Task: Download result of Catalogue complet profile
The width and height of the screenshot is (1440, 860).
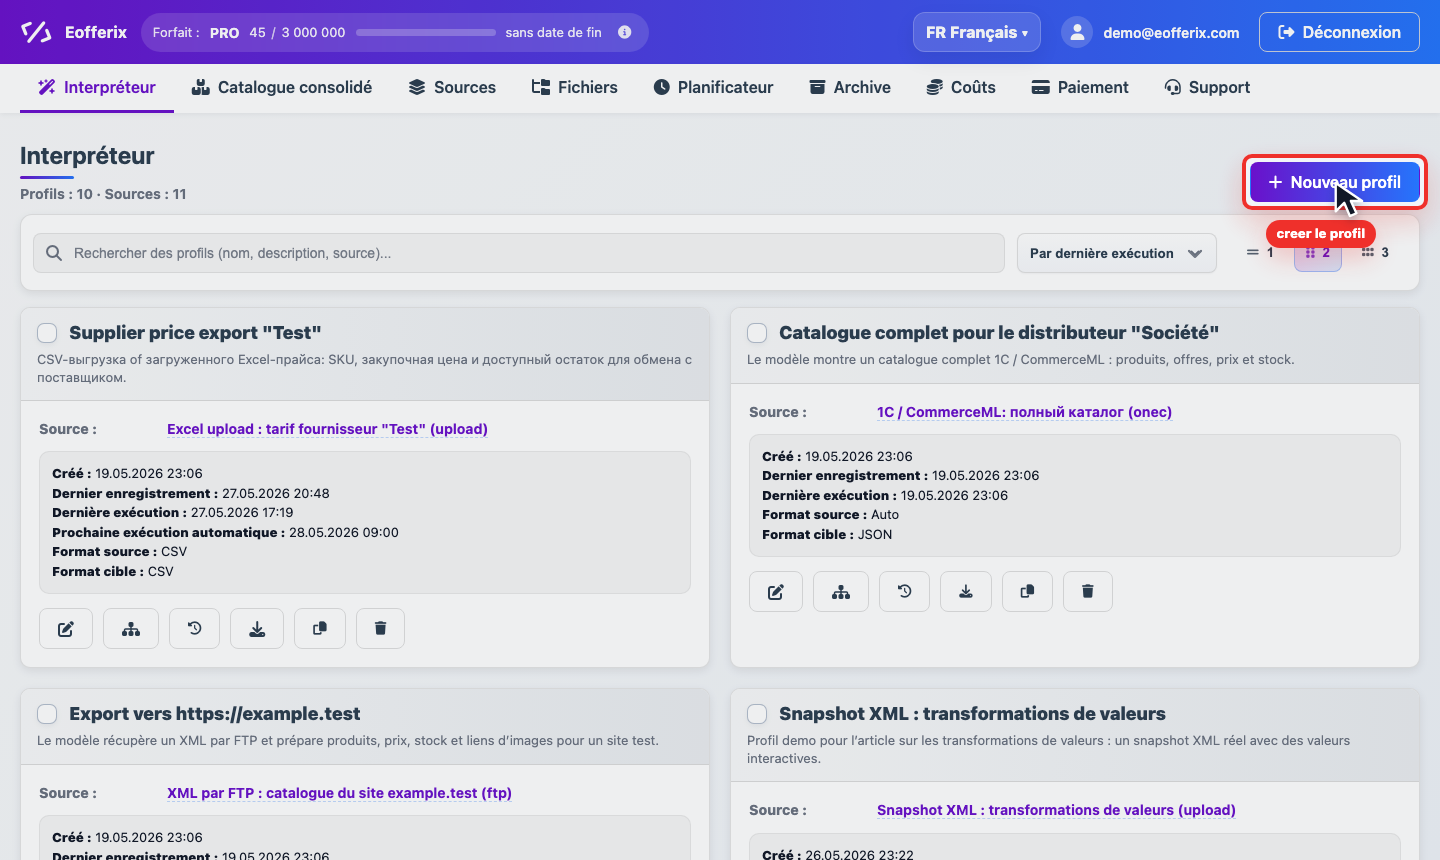Action: pyautogui.click(x=966, y=592)
